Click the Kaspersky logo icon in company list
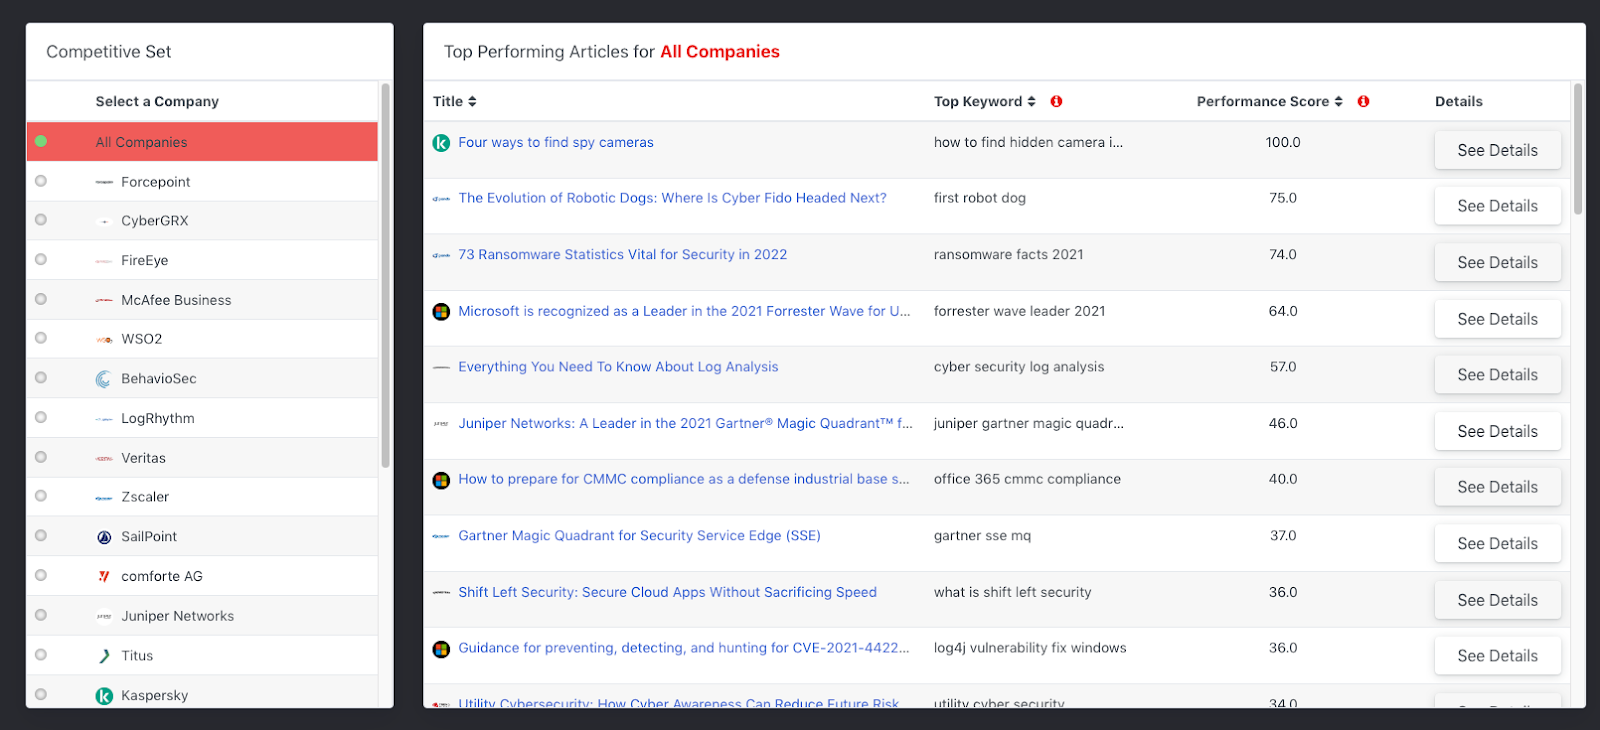The image size is (1600, 730). (104, 696)
